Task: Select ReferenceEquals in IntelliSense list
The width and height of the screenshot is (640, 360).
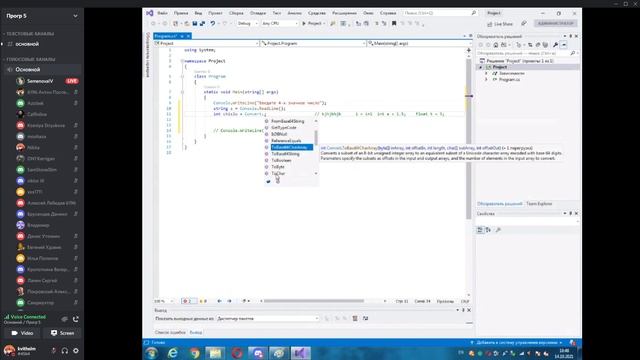Action: pyautogui.click(x=286, y=141)
